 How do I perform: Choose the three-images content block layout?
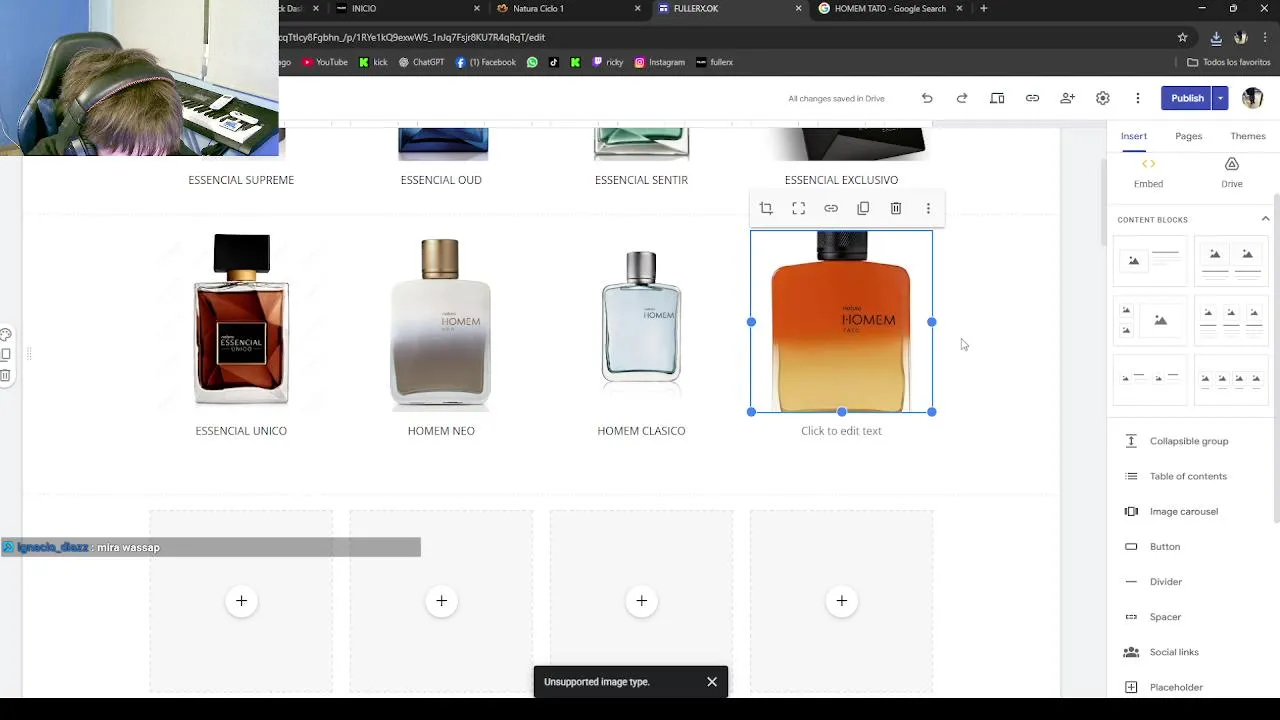[x=1231, y=320]
